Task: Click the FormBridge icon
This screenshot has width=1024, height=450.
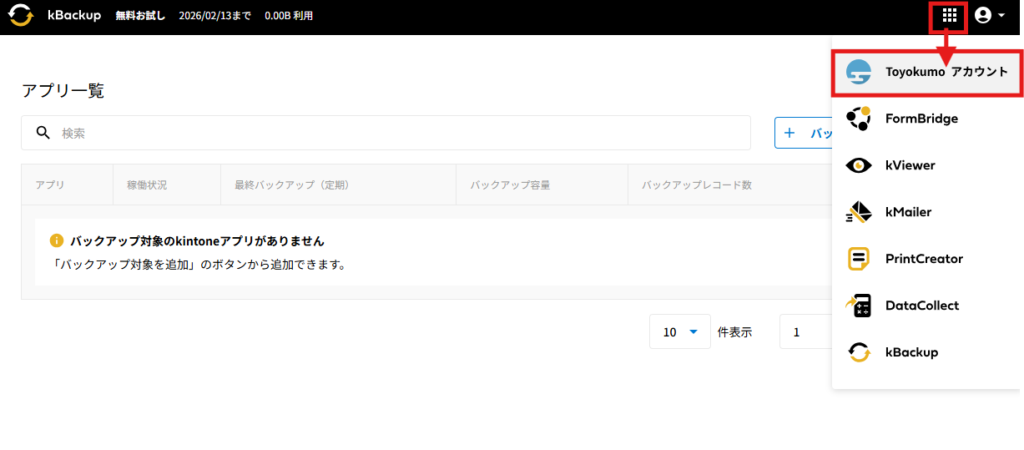Action: pos(858,118)
